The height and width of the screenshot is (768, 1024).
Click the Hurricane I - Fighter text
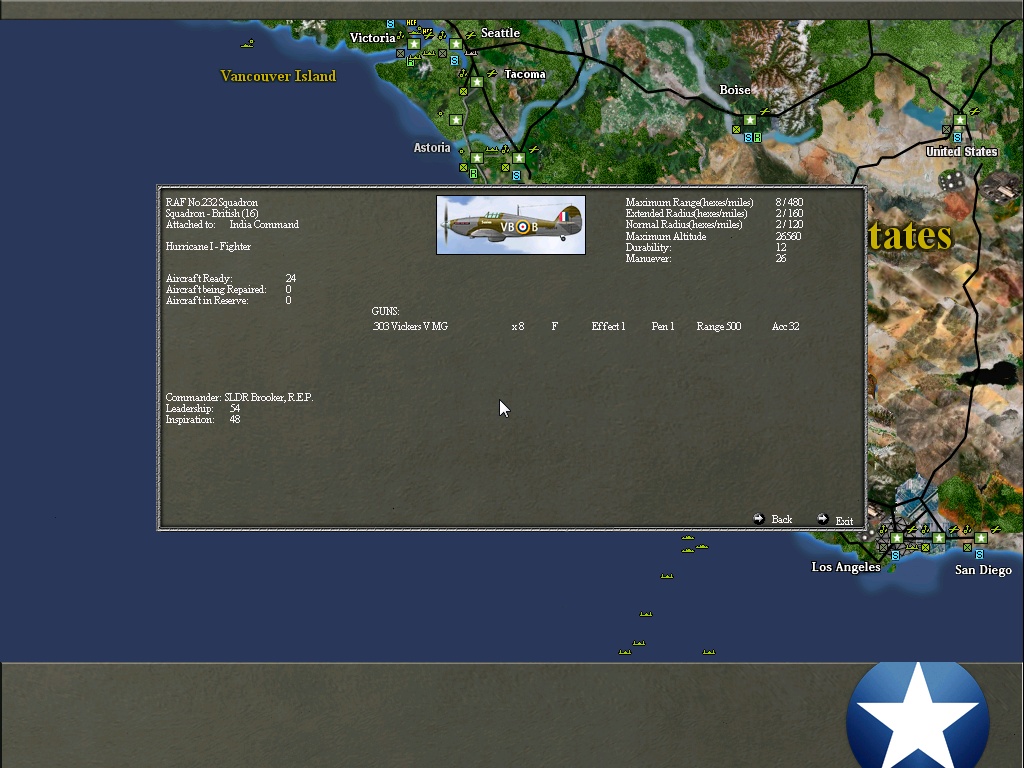[x=208, y=246]
